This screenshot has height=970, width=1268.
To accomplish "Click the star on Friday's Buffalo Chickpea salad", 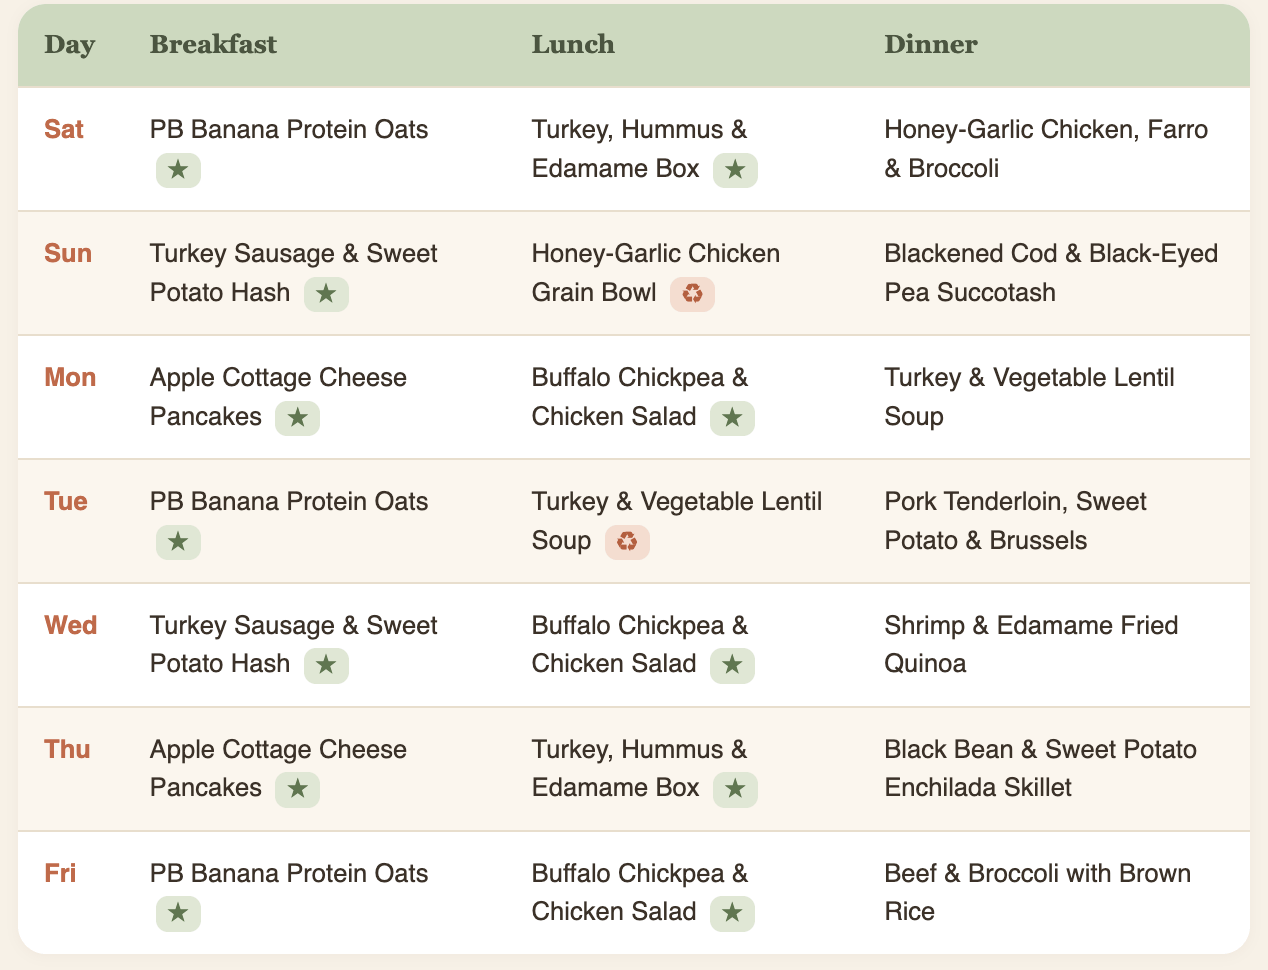I will 732,913.
